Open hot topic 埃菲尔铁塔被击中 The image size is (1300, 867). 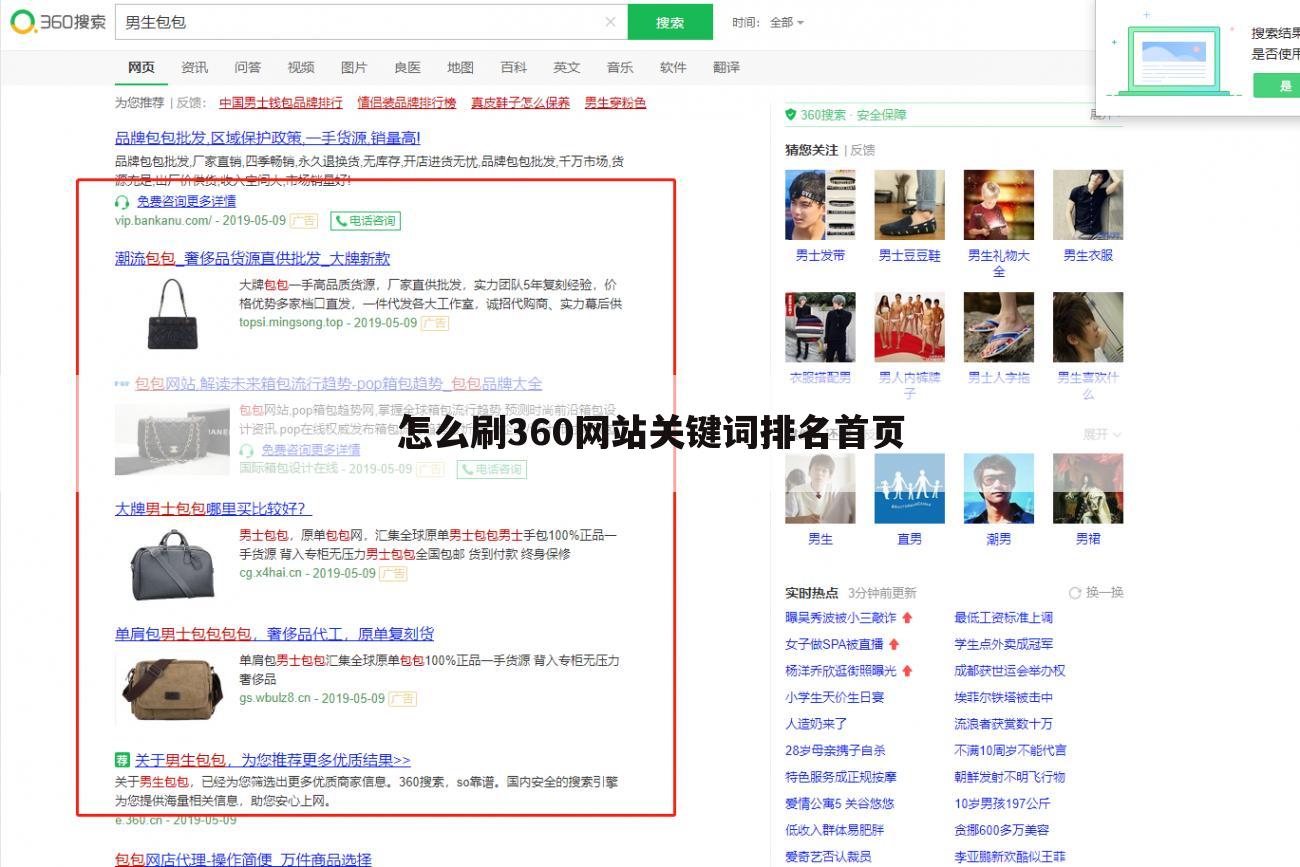tap(1003, 697)
